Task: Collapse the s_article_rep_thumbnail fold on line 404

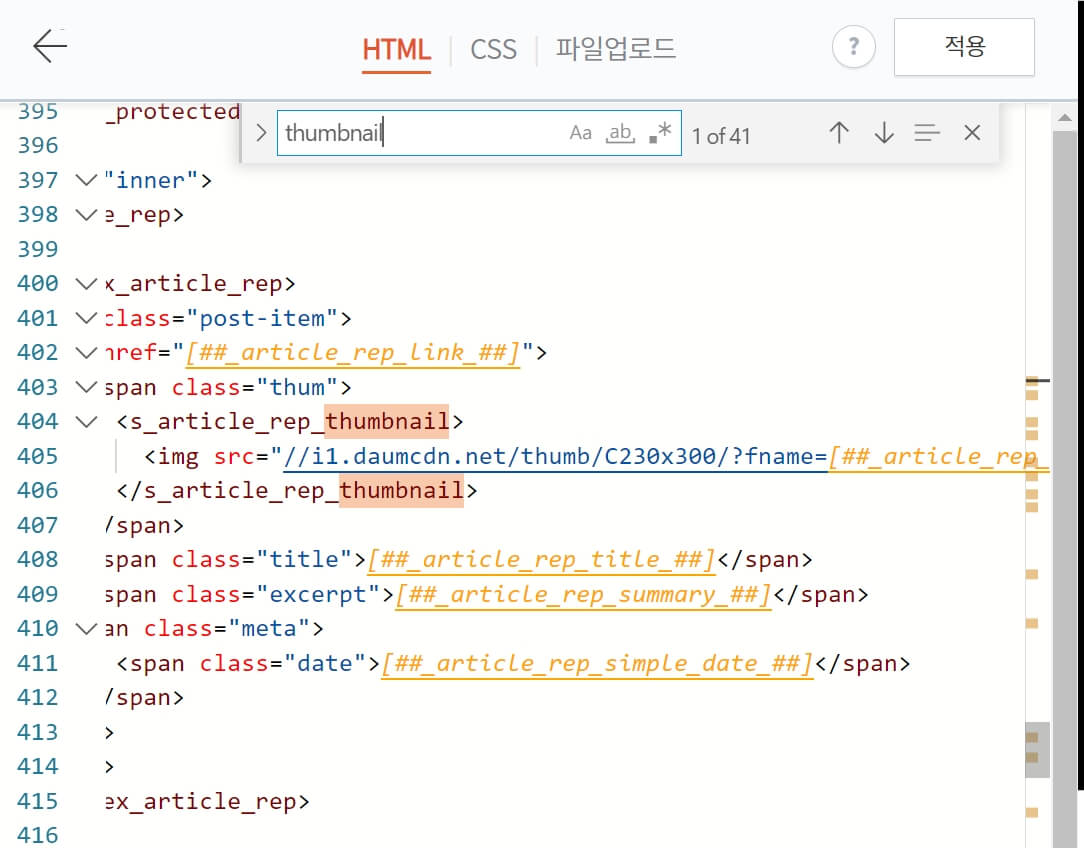Action: click(85, 421)
